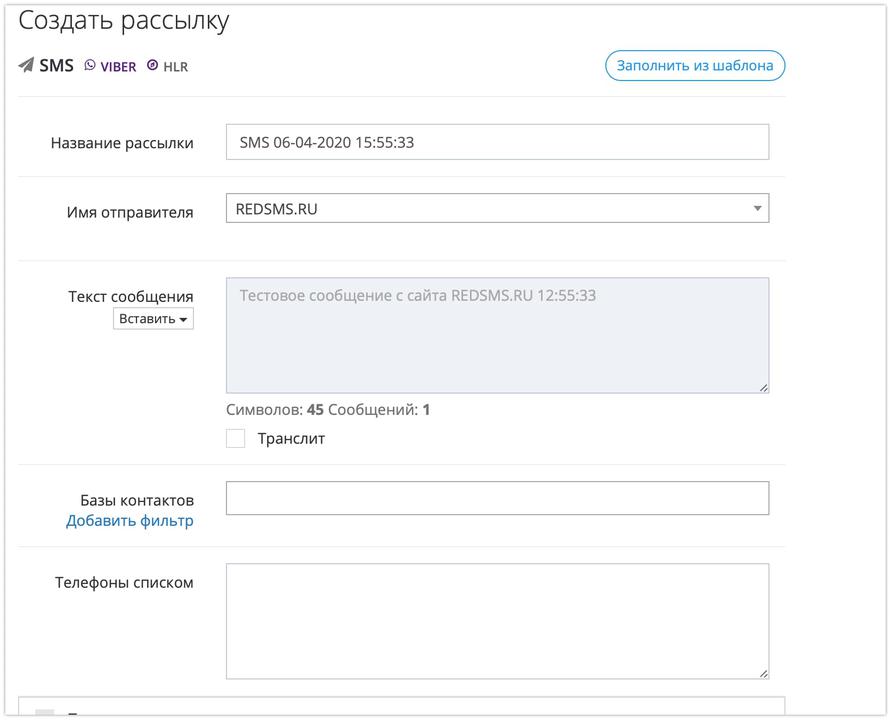Enable the Транслит checkbox
The image size is (891, 720).
point(236,438)
